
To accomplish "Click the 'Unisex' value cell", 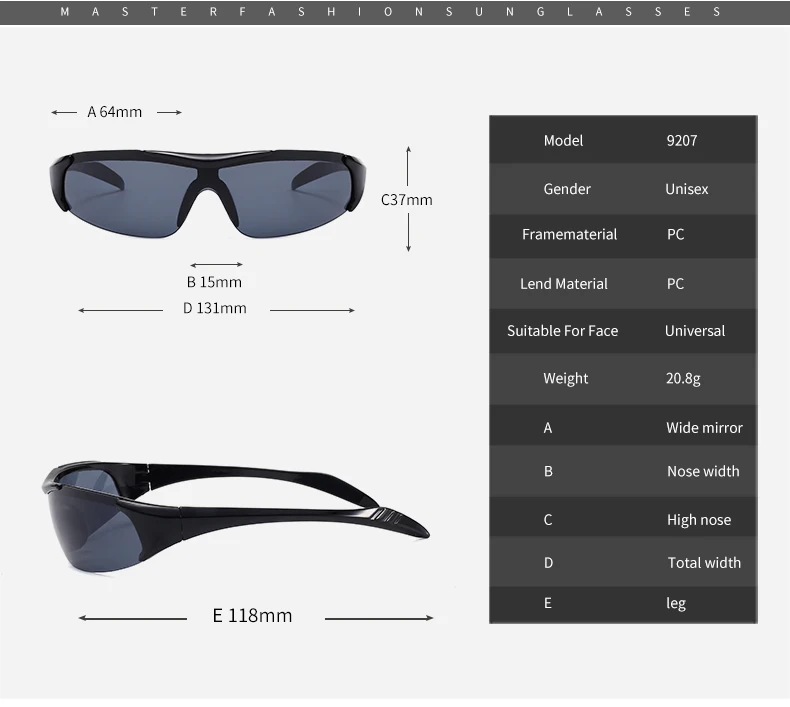I will (687, 189).
